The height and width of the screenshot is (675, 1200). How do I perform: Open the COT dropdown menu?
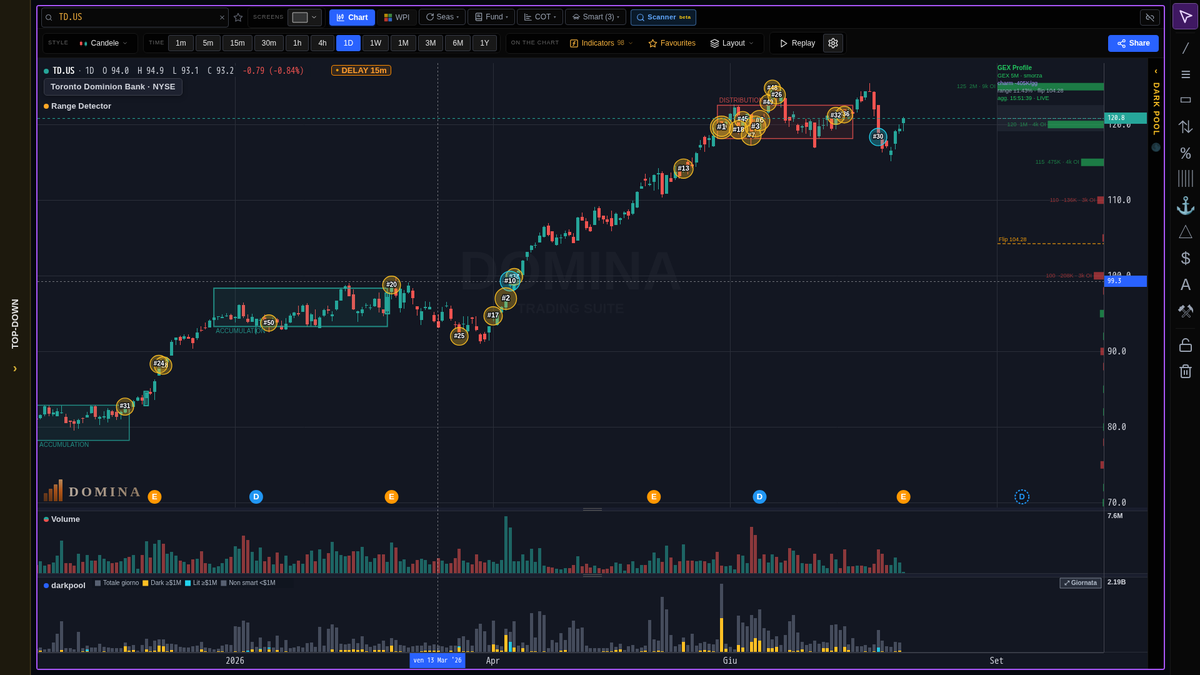point(539,17)
